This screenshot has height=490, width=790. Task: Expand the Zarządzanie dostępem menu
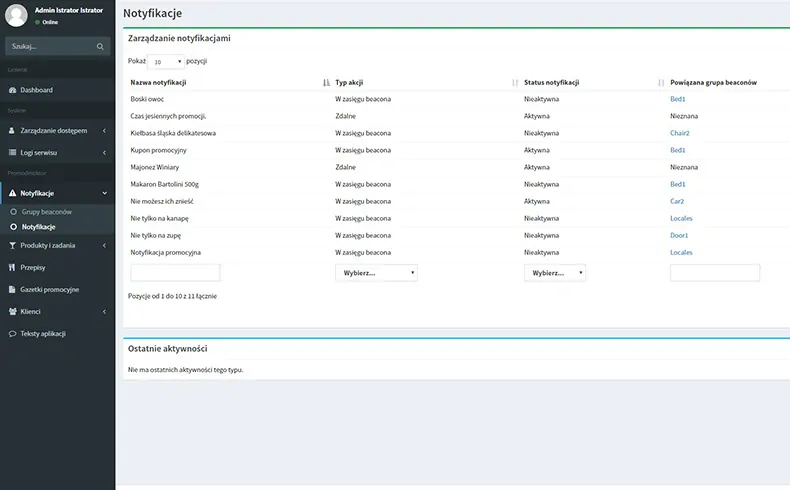tap(58, 130)
